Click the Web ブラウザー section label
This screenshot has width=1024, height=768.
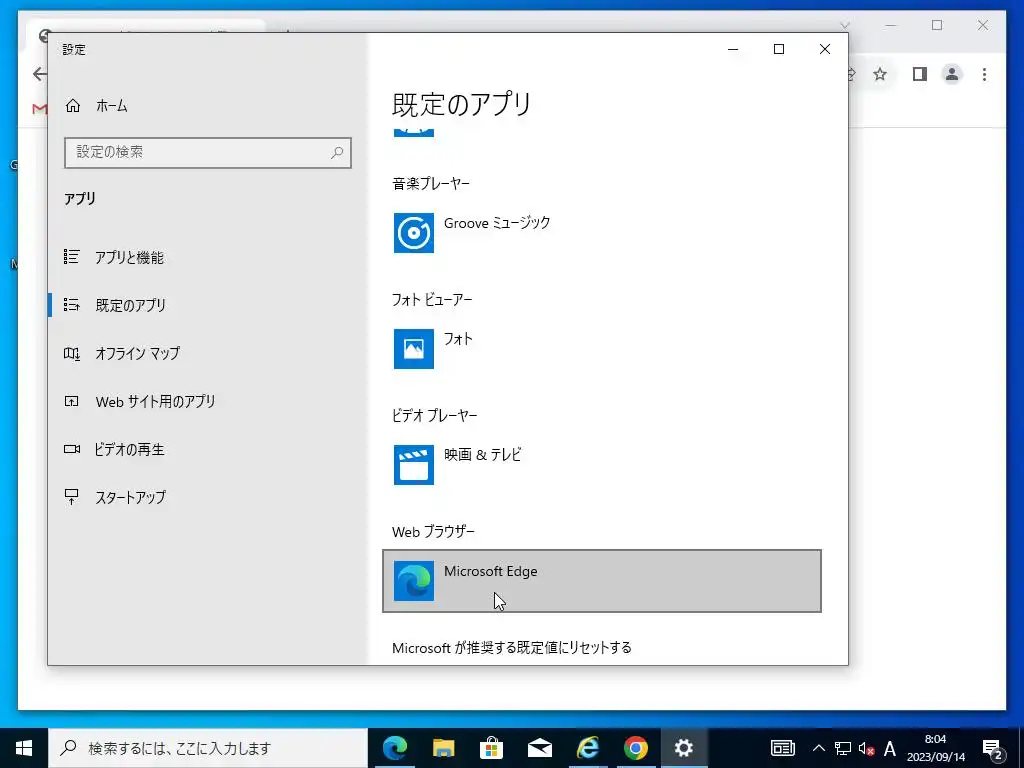[x=434, y=532]
